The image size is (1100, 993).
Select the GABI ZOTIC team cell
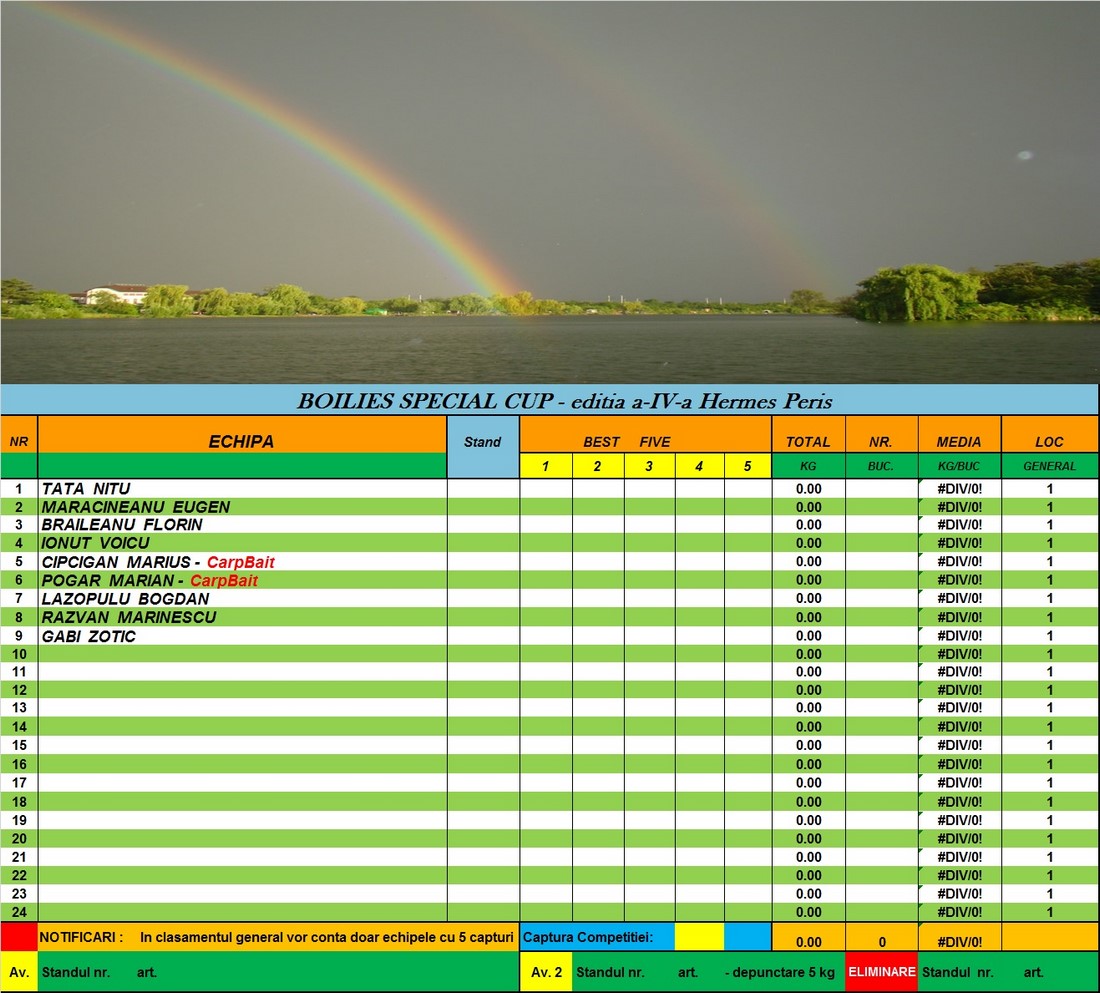pos(89,636)
